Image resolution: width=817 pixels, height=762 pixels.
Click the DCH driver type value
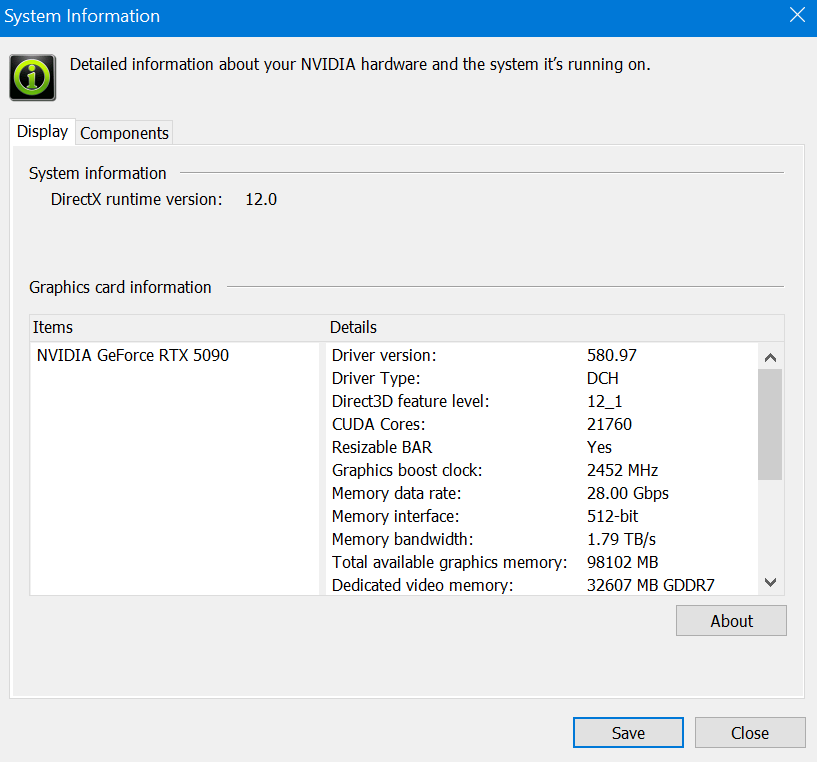[x=603, y=378]
